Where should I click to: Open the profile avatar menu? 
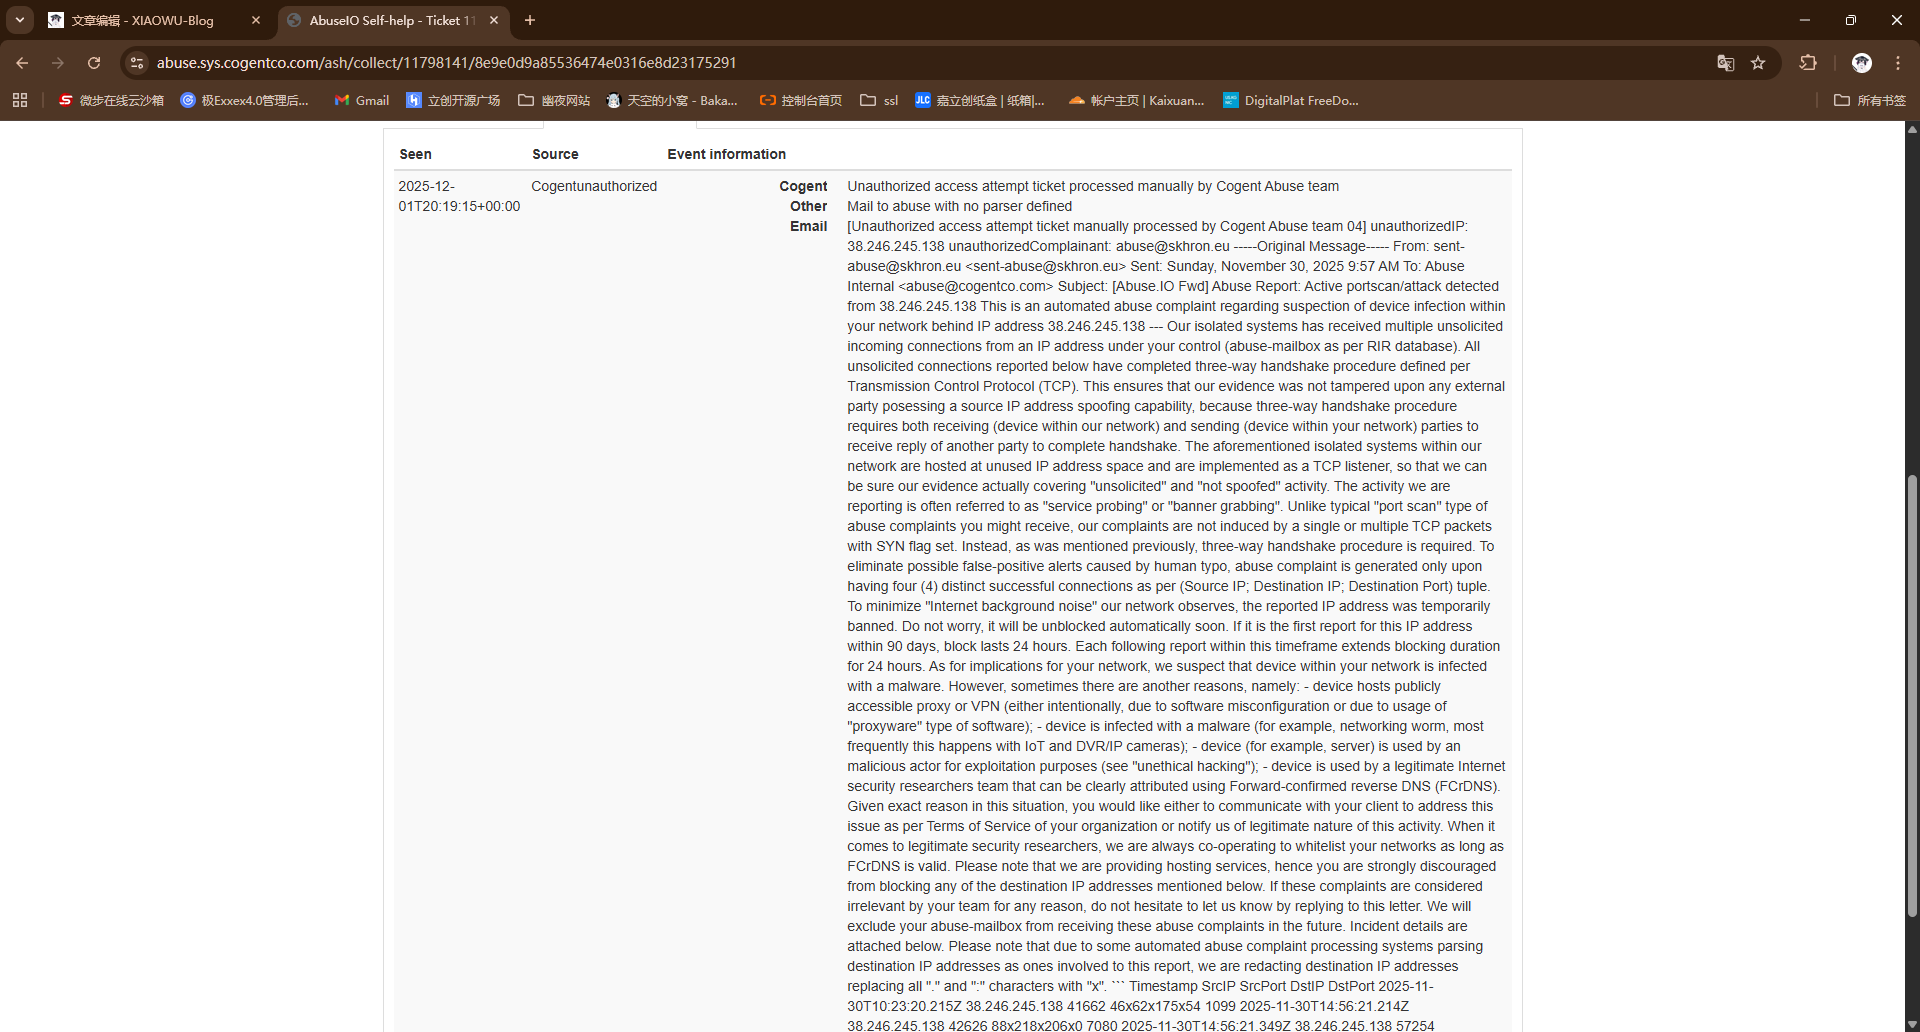point(1861,63)
